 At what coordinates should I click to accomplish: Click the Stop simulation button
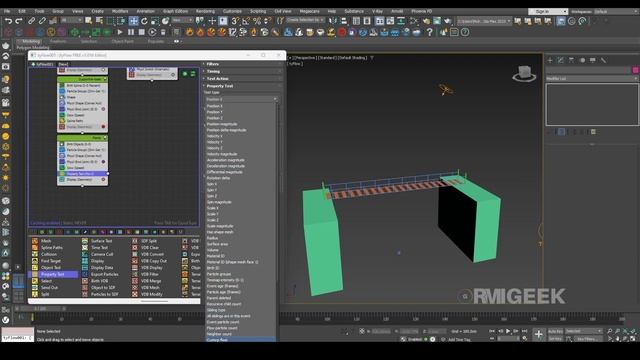point(141,32)
